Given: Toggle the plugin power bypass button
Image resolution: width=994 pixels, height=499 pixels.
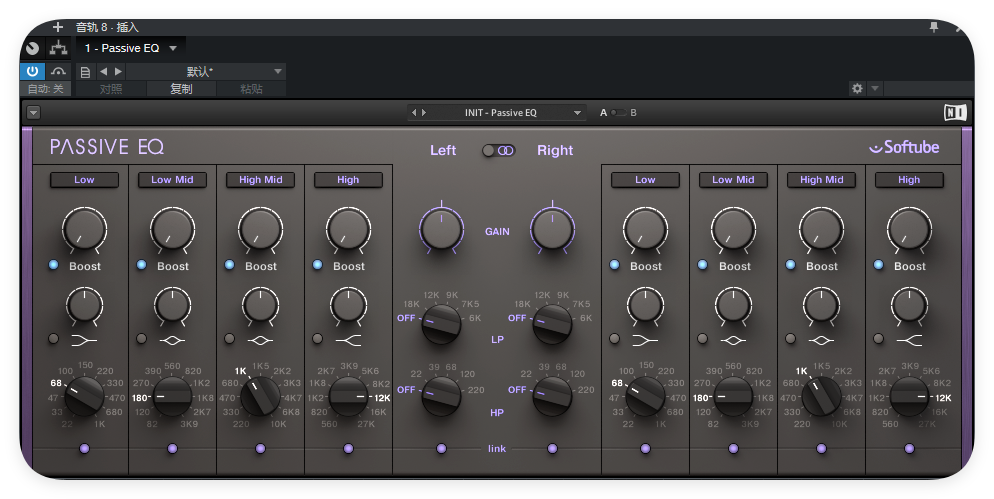Looking at the screenshot, I should pos(32,71).
